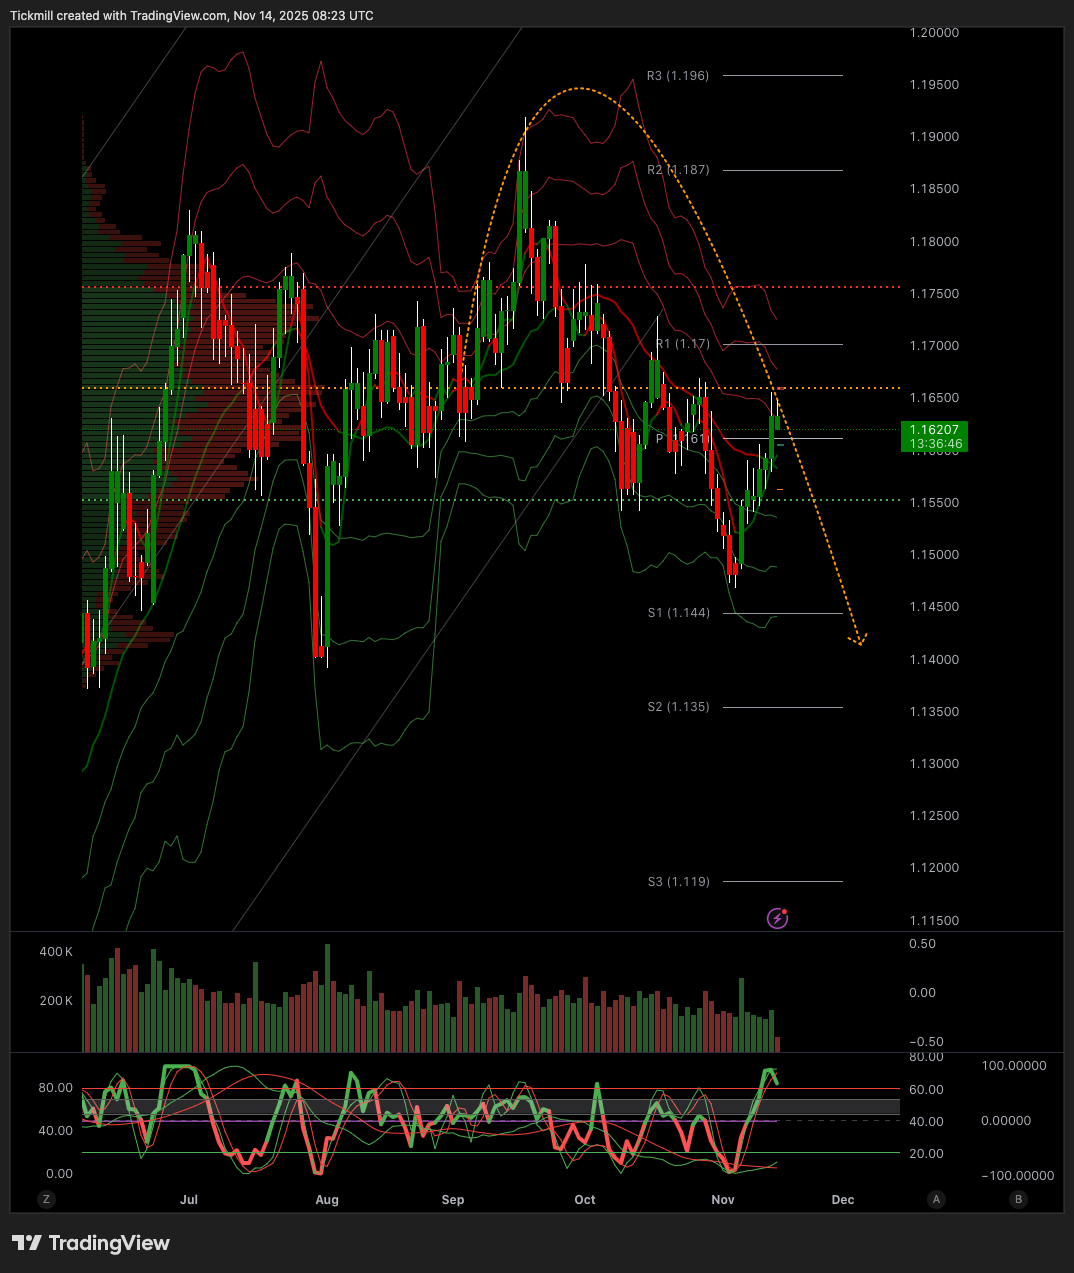The width and height of the screenshot is (1074, 1273).
Task: Select the R1 (1.17) resistance label
Action: (x=683, y=344)
